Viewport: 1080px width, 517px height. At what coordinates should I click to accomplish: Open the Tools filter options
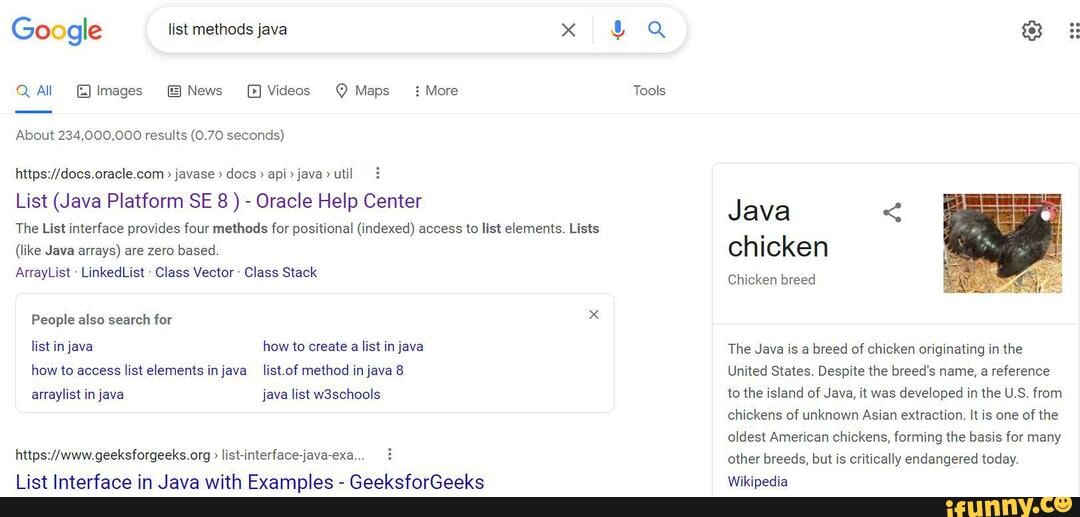[x=649, y=91]
